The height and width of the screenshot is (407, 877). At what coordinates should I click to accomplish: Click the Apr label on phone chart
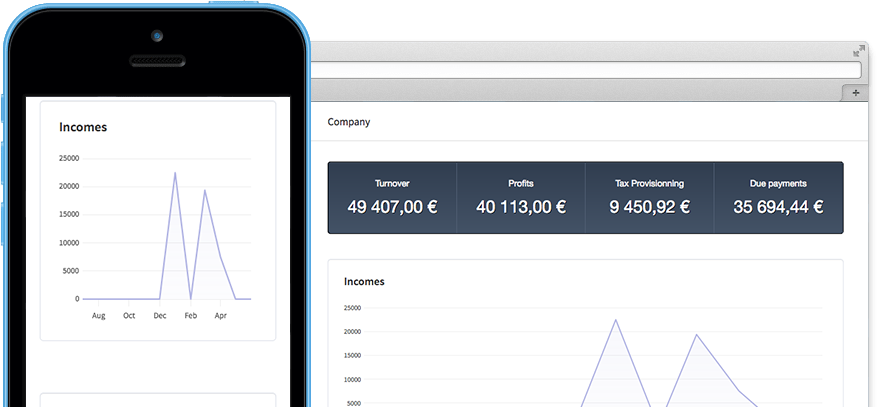[220, 316]
